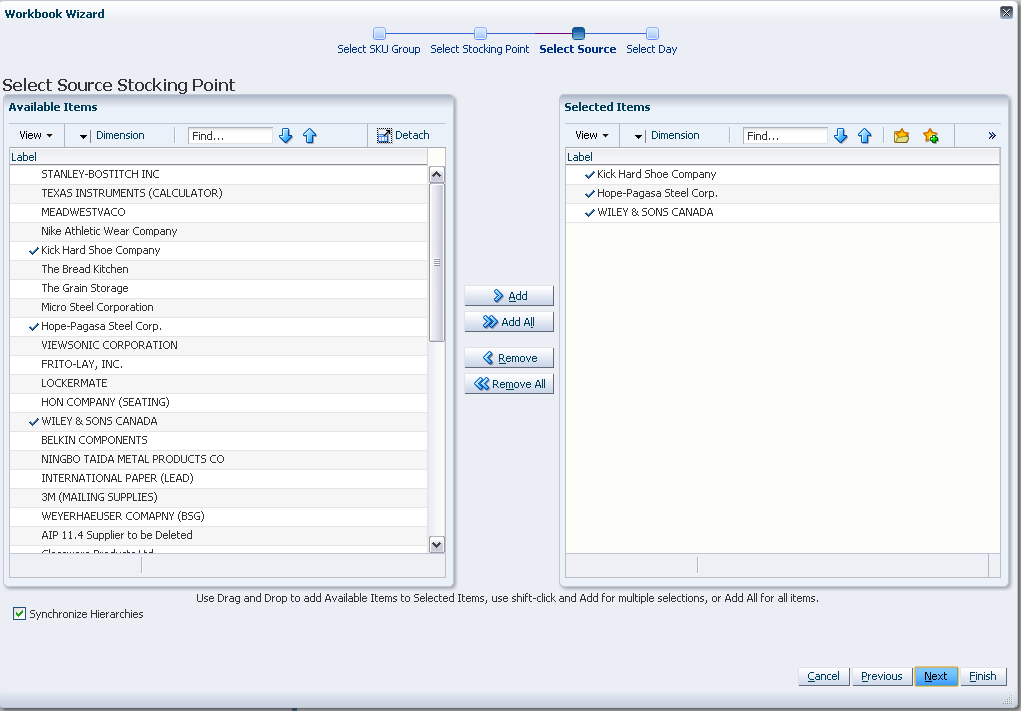Select WEYERHAEUSER COMAPNY (BSG) row
Viewport: 1021px width, 711px height.
(218, 516)
